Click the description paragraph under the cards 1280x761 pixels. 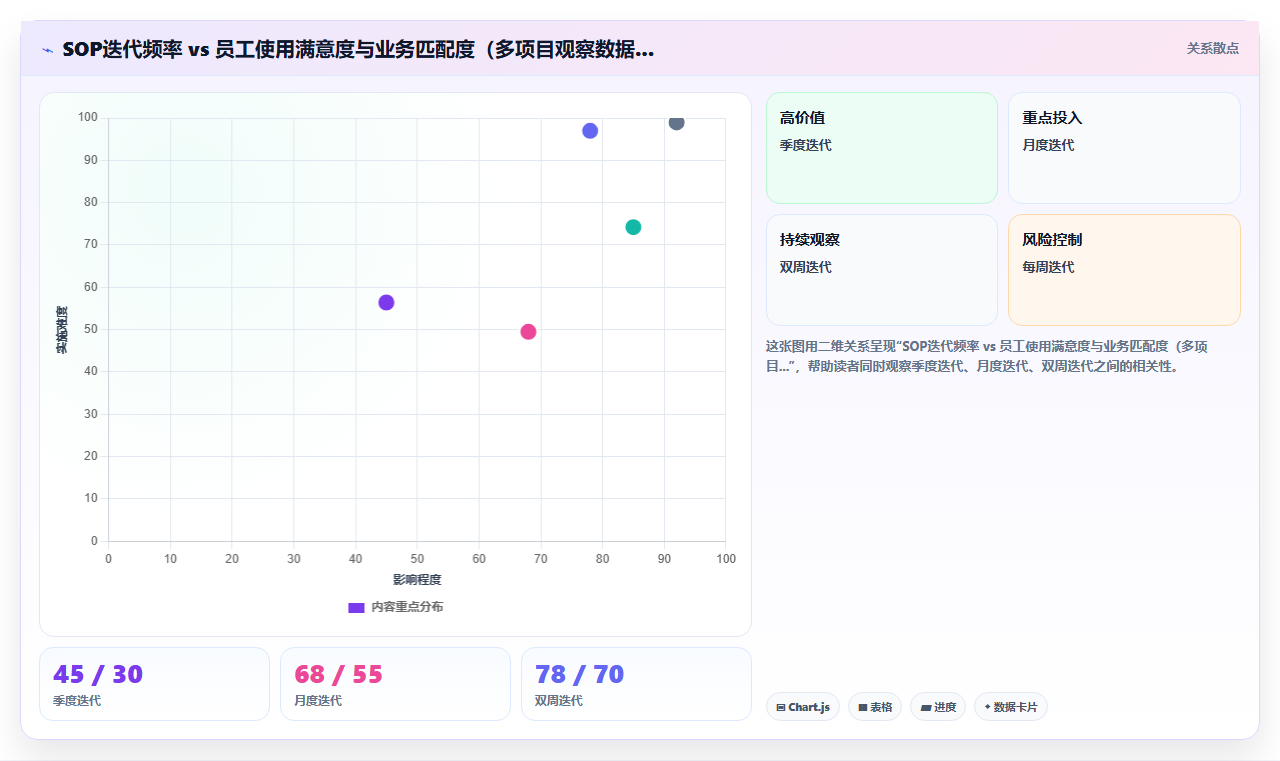(987, 356)
